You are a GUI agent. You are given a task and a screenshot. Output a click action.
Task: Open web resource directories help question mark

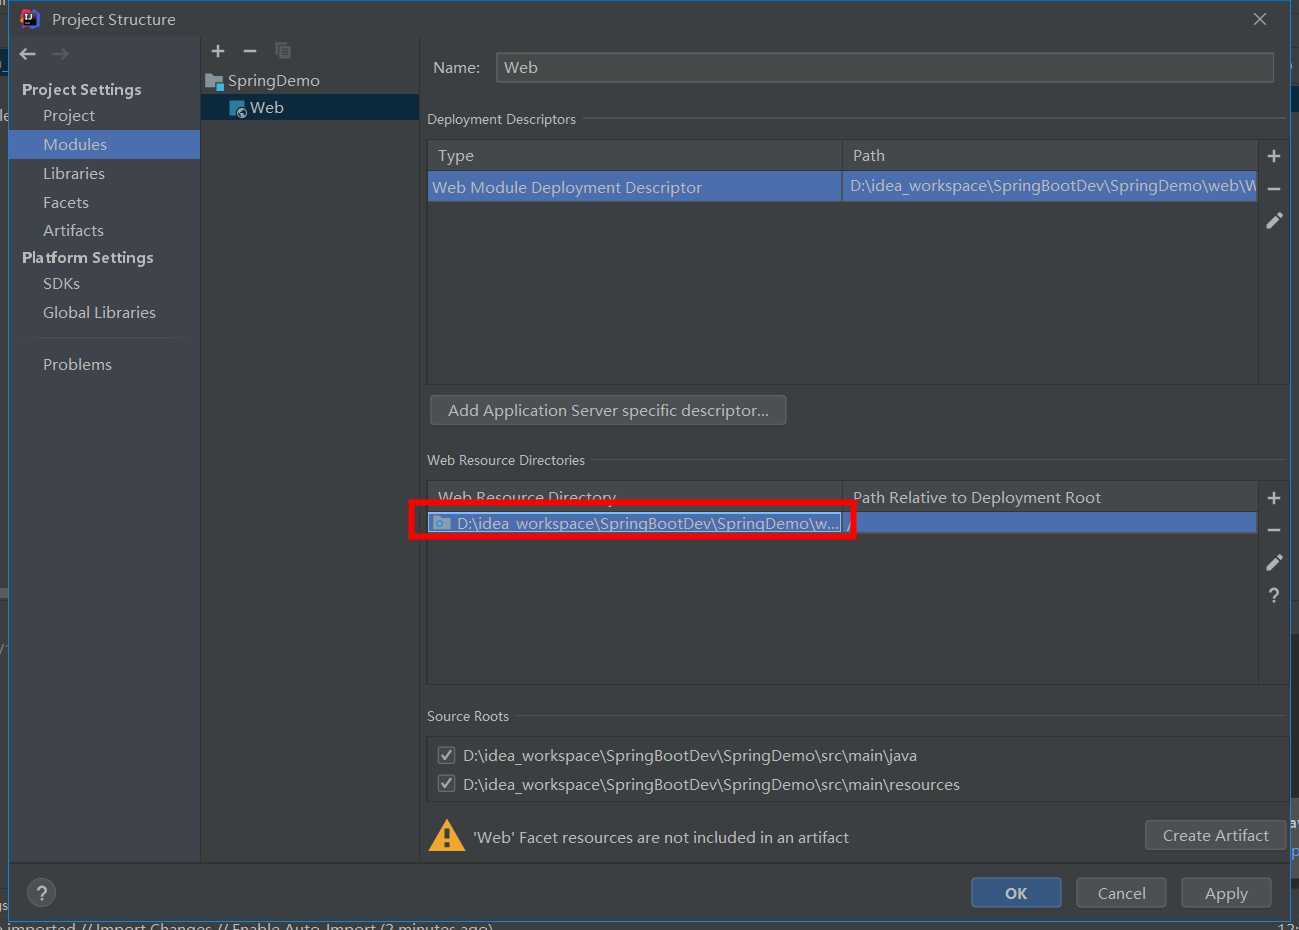click(x=1274, y=595)
